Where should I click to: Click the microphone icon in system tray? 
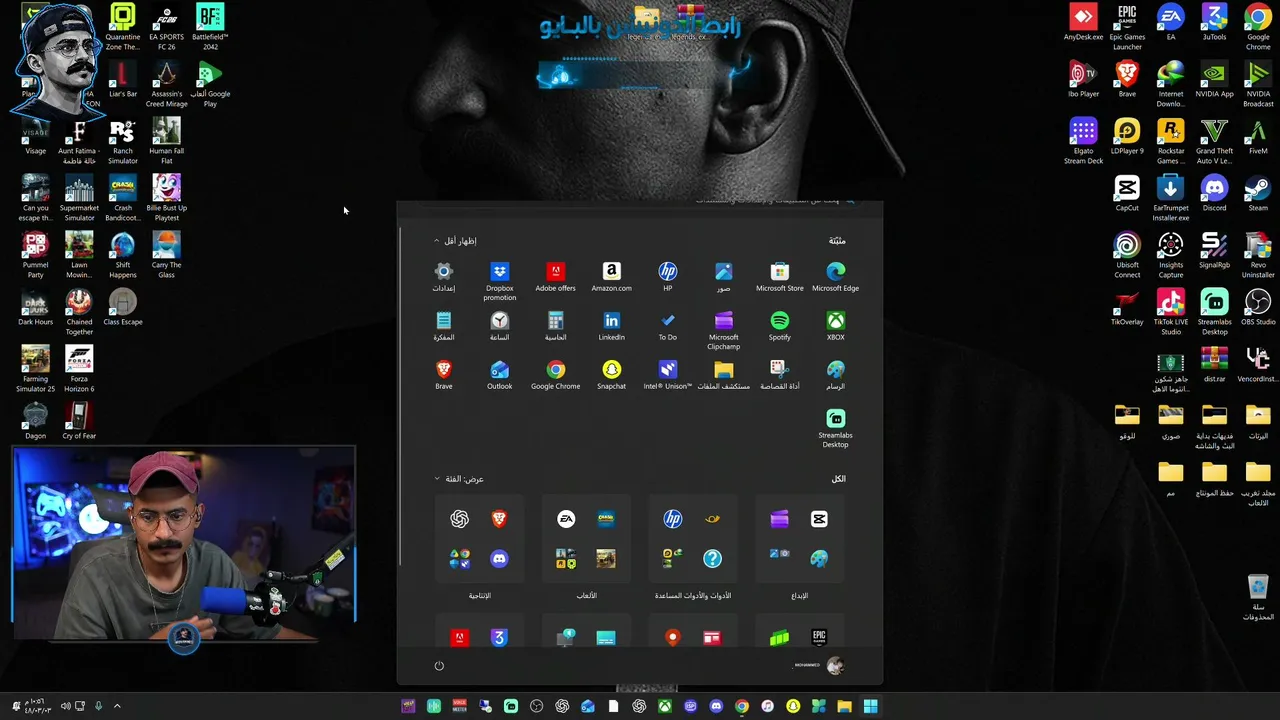click(x=98, y=706)
